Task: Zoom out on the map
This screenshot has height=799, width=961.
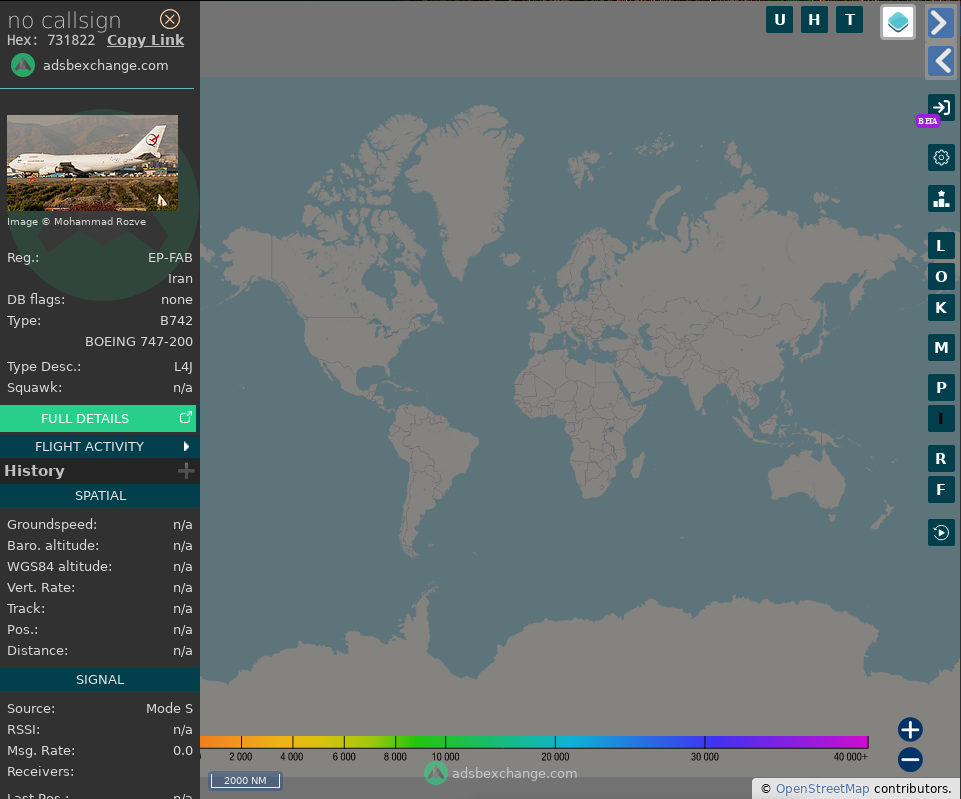Action: tap(910, 760)
